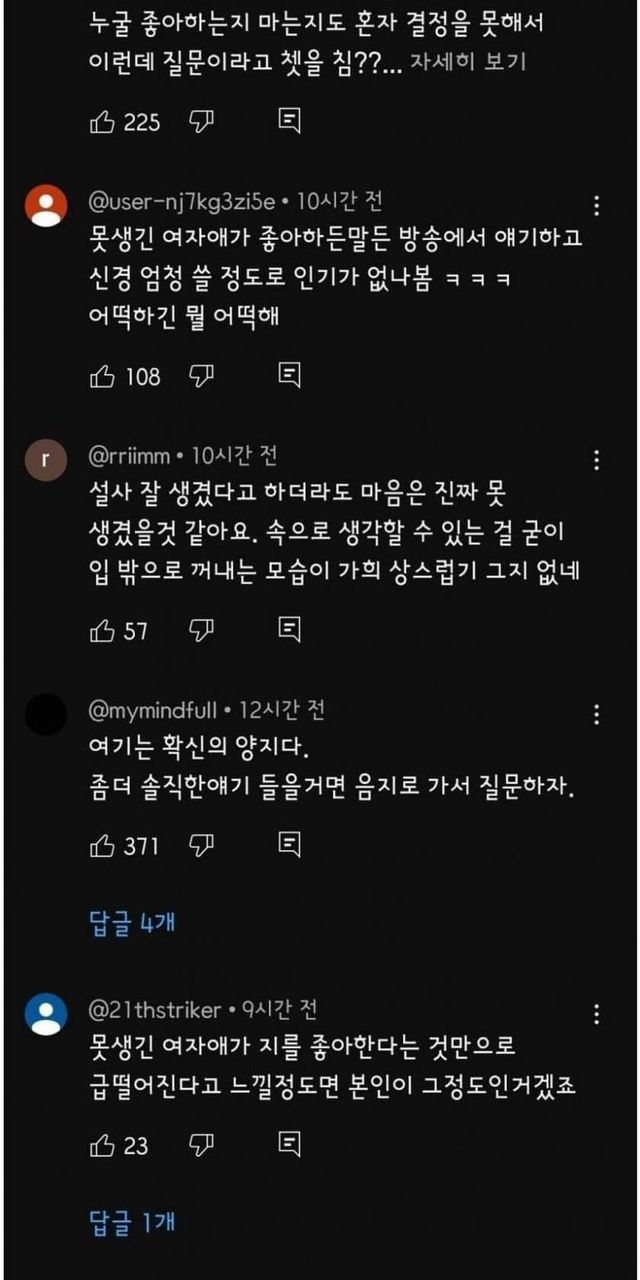Like the @rriimm comment
This screenshot has height=1280, width=640.
click(x=103, y=631)
